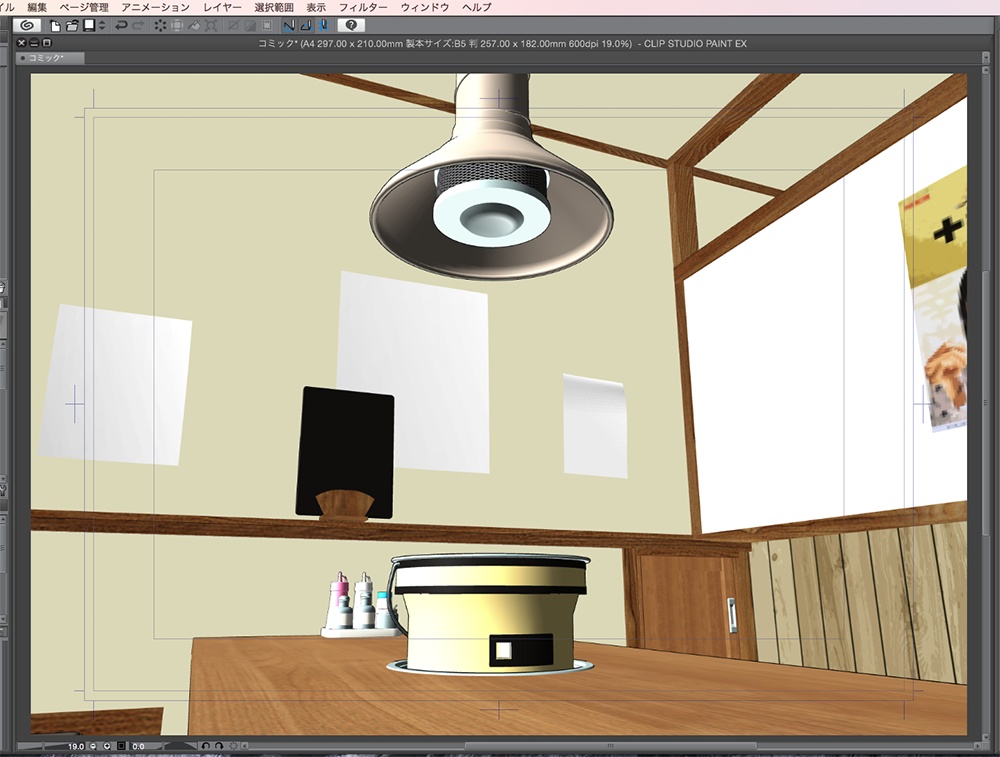
Task: Open the 選択範囲 (Selection) menu
Action: point(274,7)
